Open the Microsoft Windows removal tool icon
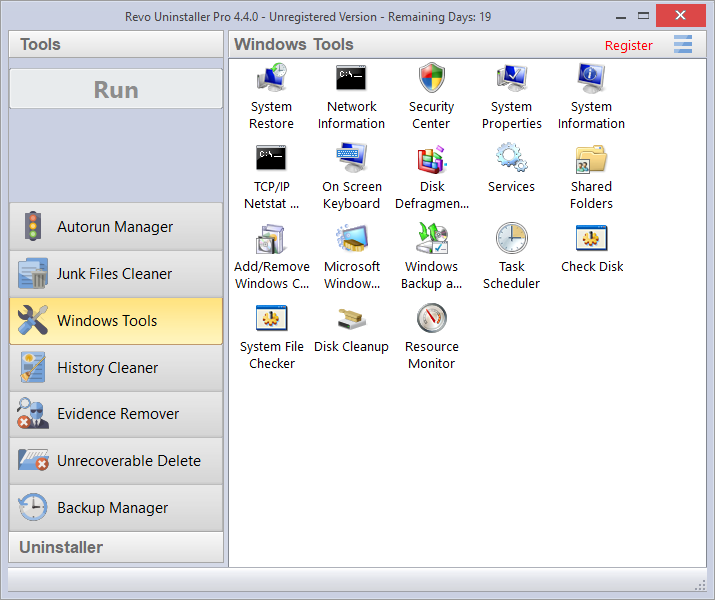The height and width of the screenshot is (600, 715). (x=351, y=238)
